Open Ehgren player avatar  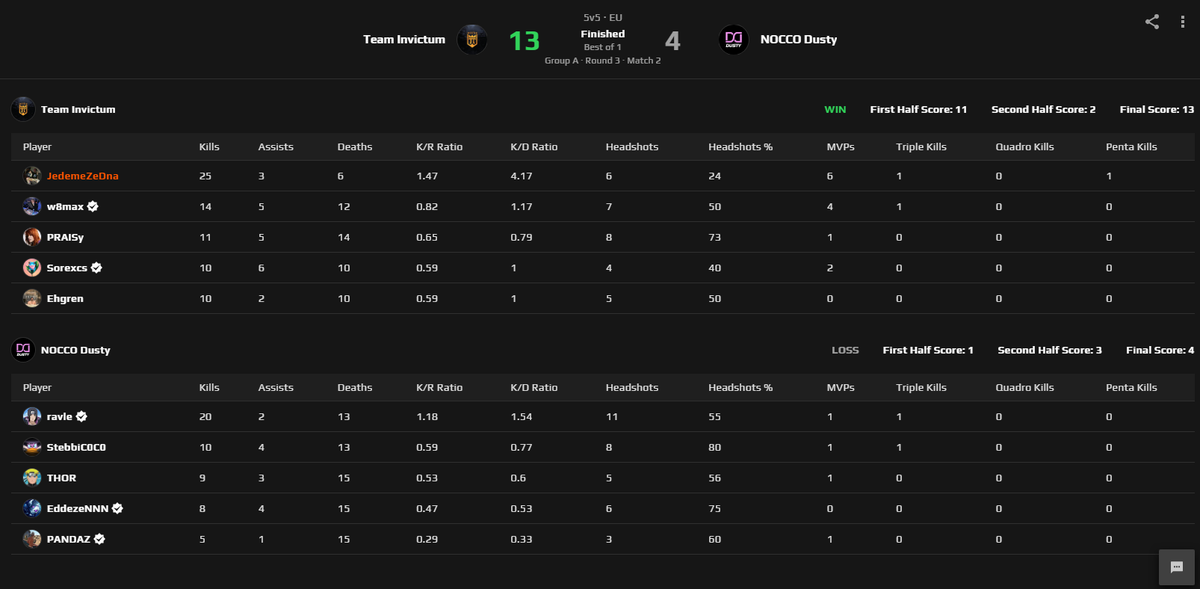(x=33, y=298)
